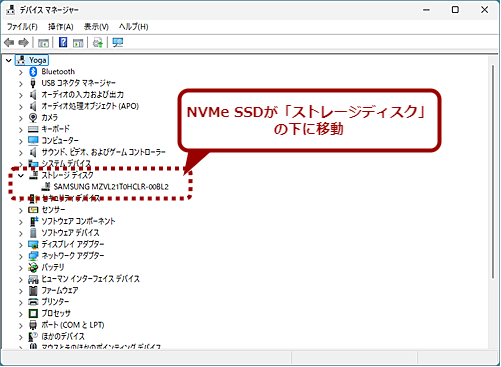Open the 操作(A) menu
This screenshot has width=501, height=367.
pos(61,27)
